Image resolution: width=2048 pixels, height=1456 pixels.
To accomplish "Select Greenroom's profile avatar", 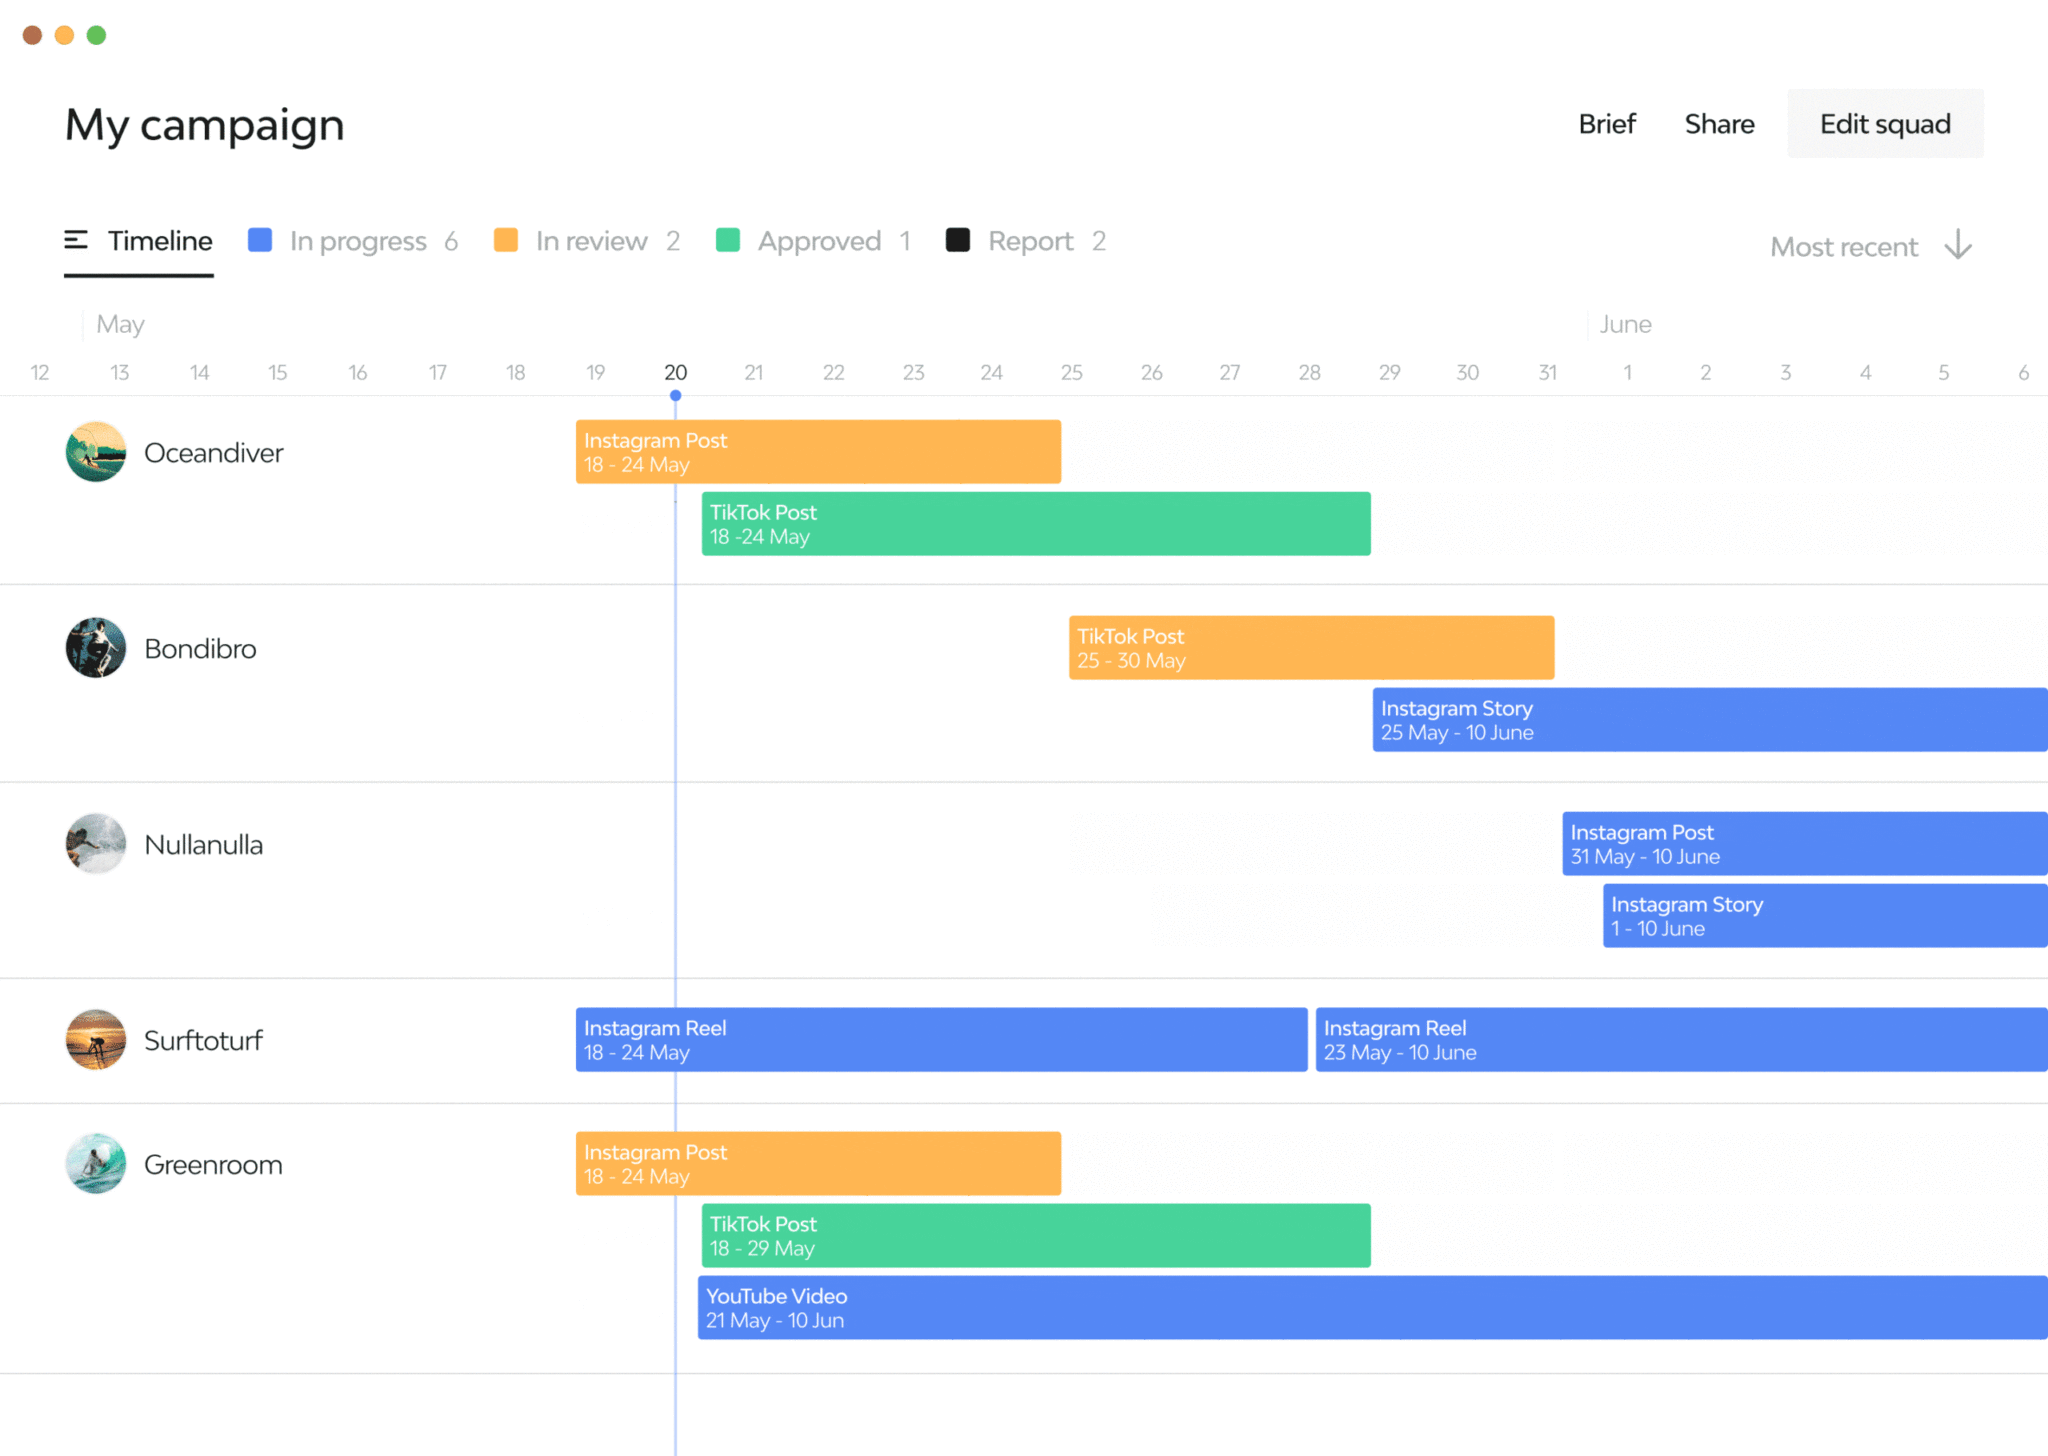I will pyautogui.click(x=96, y=1164).
